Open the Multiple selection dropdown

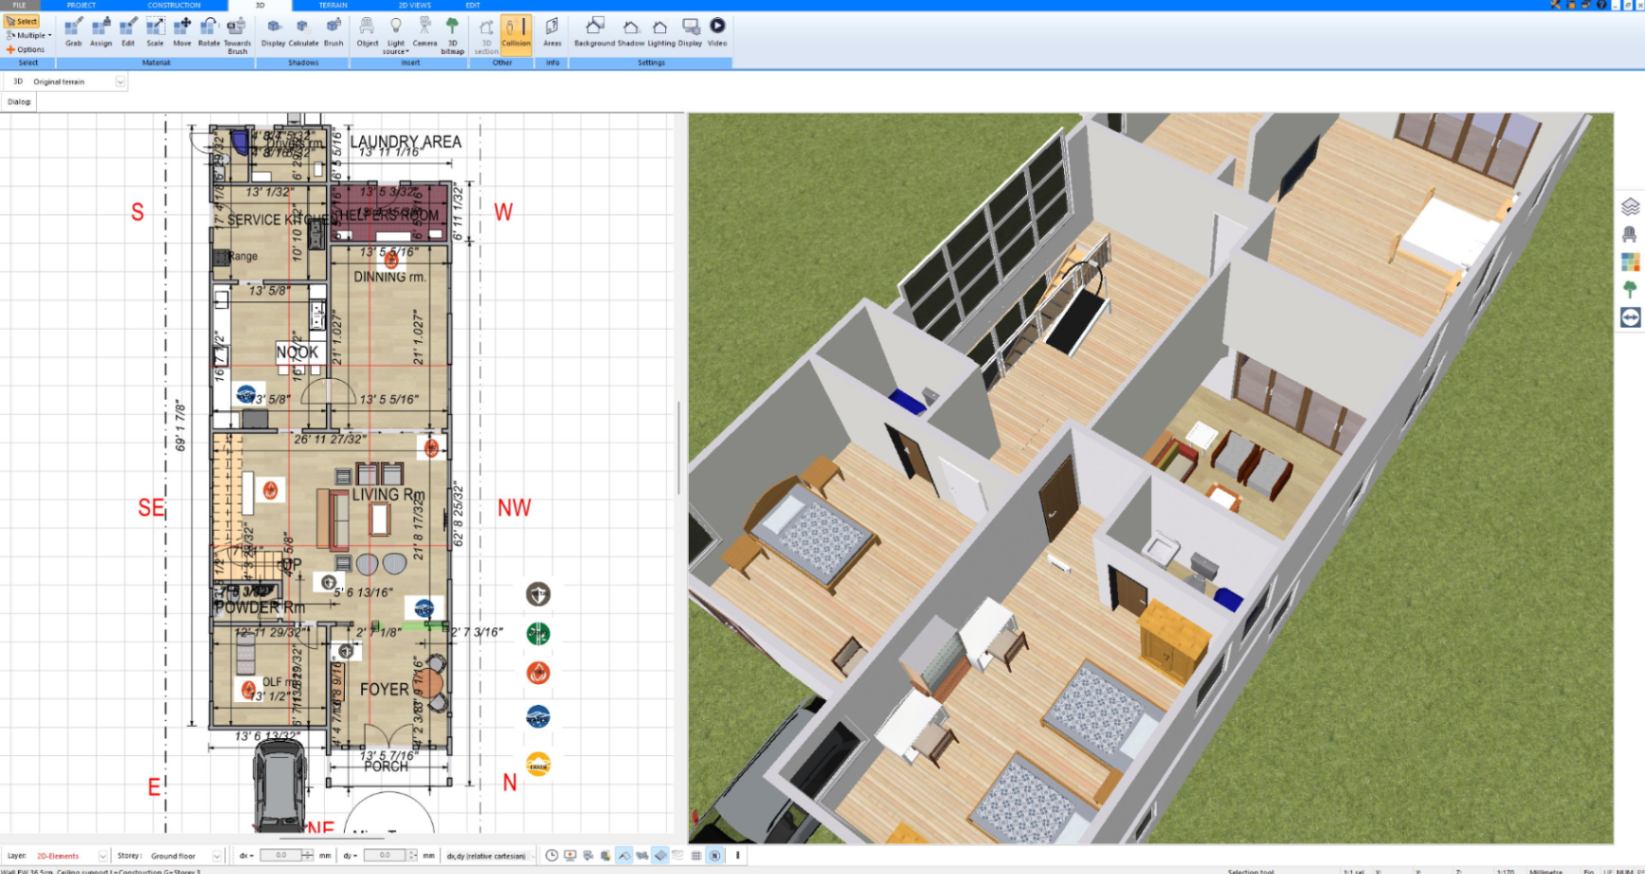tap(29, 35)
